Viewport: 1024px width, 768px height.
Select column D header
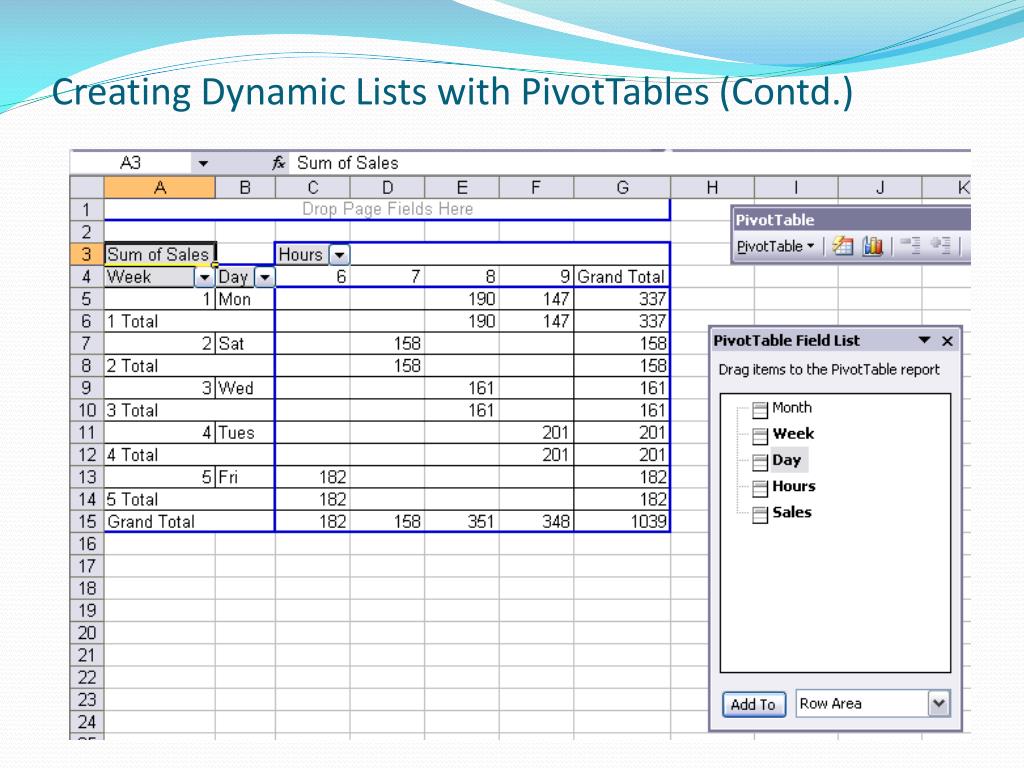pos(387,188)
